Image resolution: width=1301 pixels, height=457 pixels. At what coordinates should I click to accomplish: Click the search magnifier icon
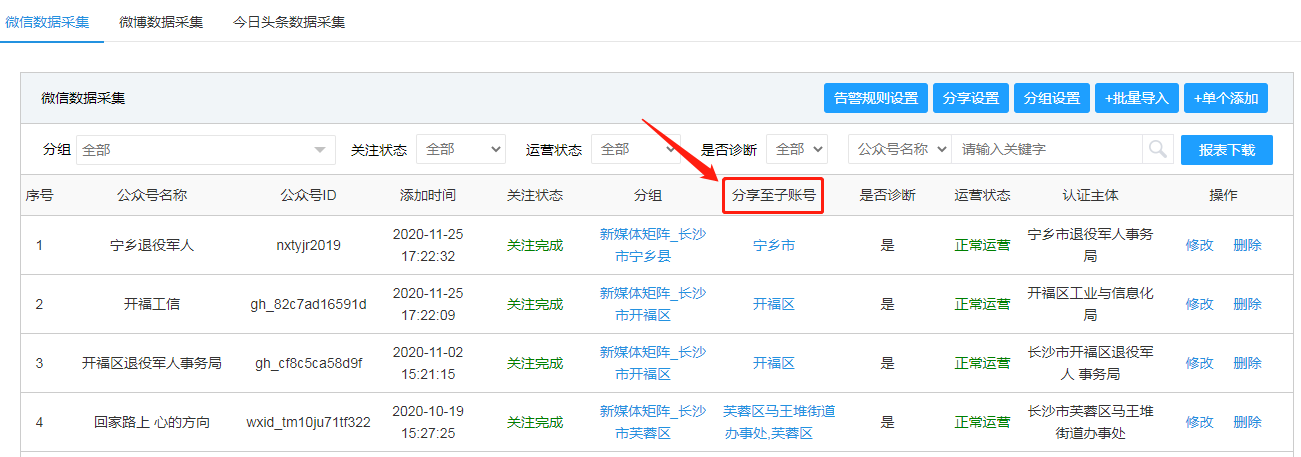1157,149
